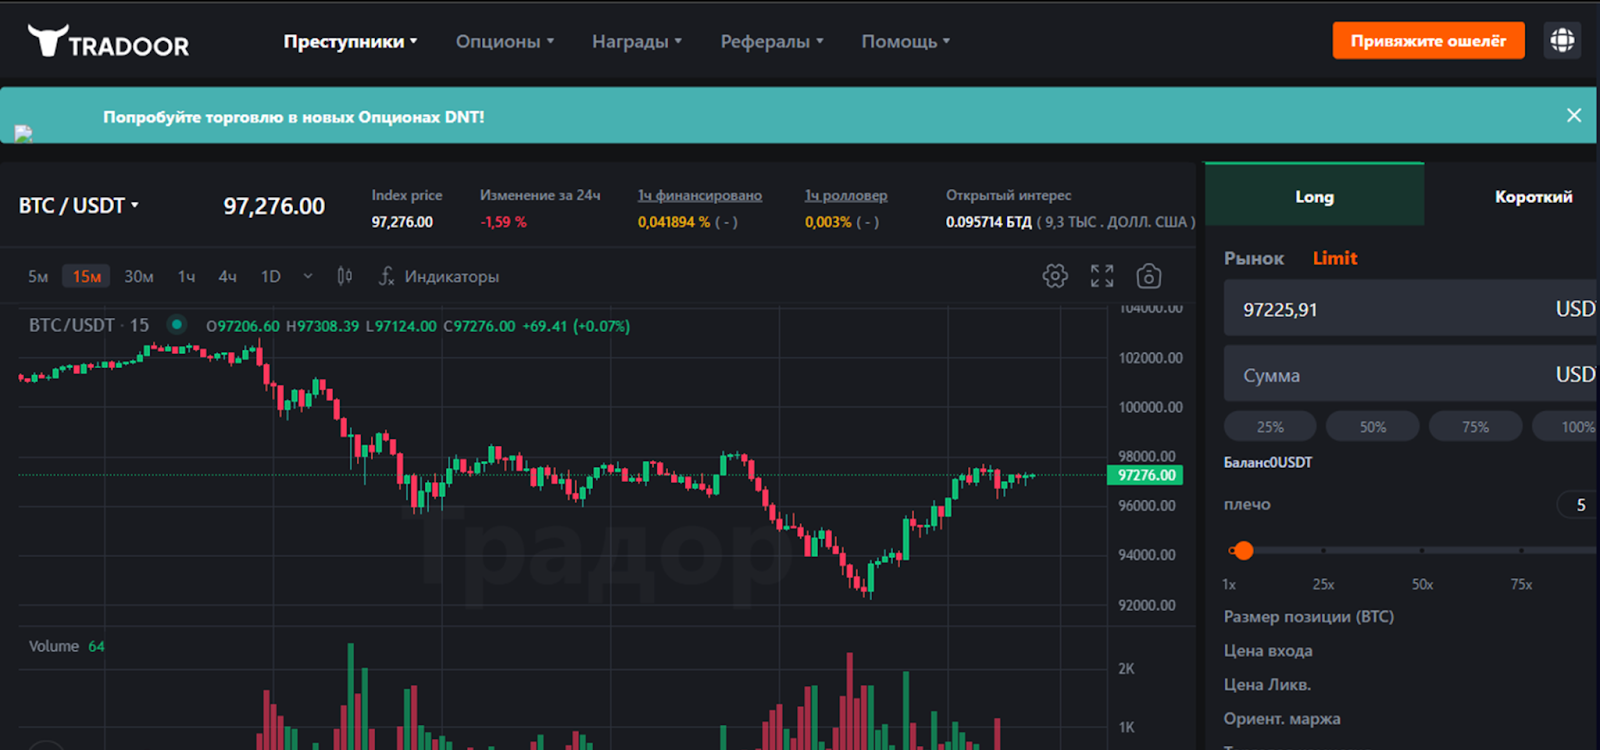Open Опционы dropdown menu
This screenshot has width=1600, height=750.
(504, 41)
